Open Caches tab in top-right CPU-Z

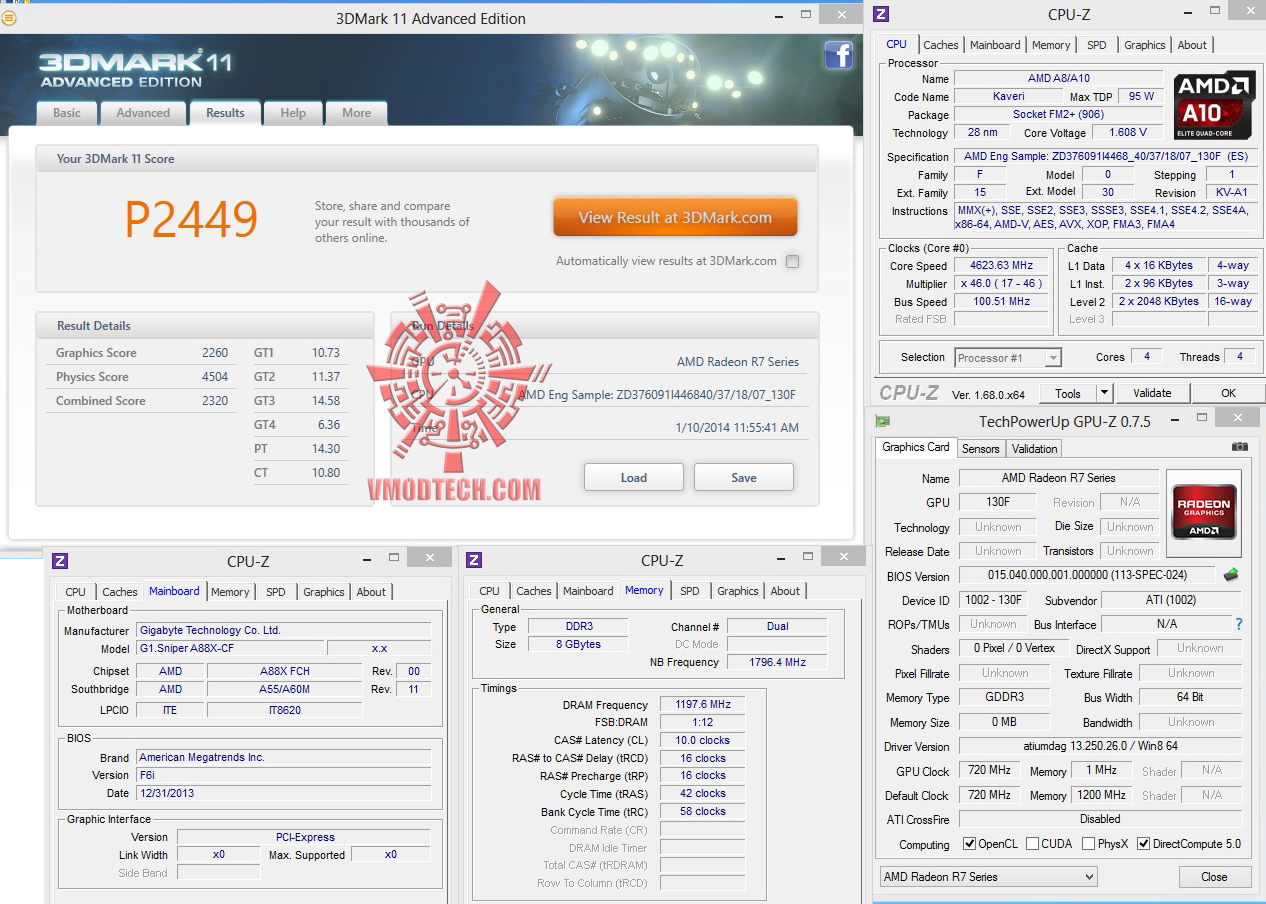(x=940, y=45)
